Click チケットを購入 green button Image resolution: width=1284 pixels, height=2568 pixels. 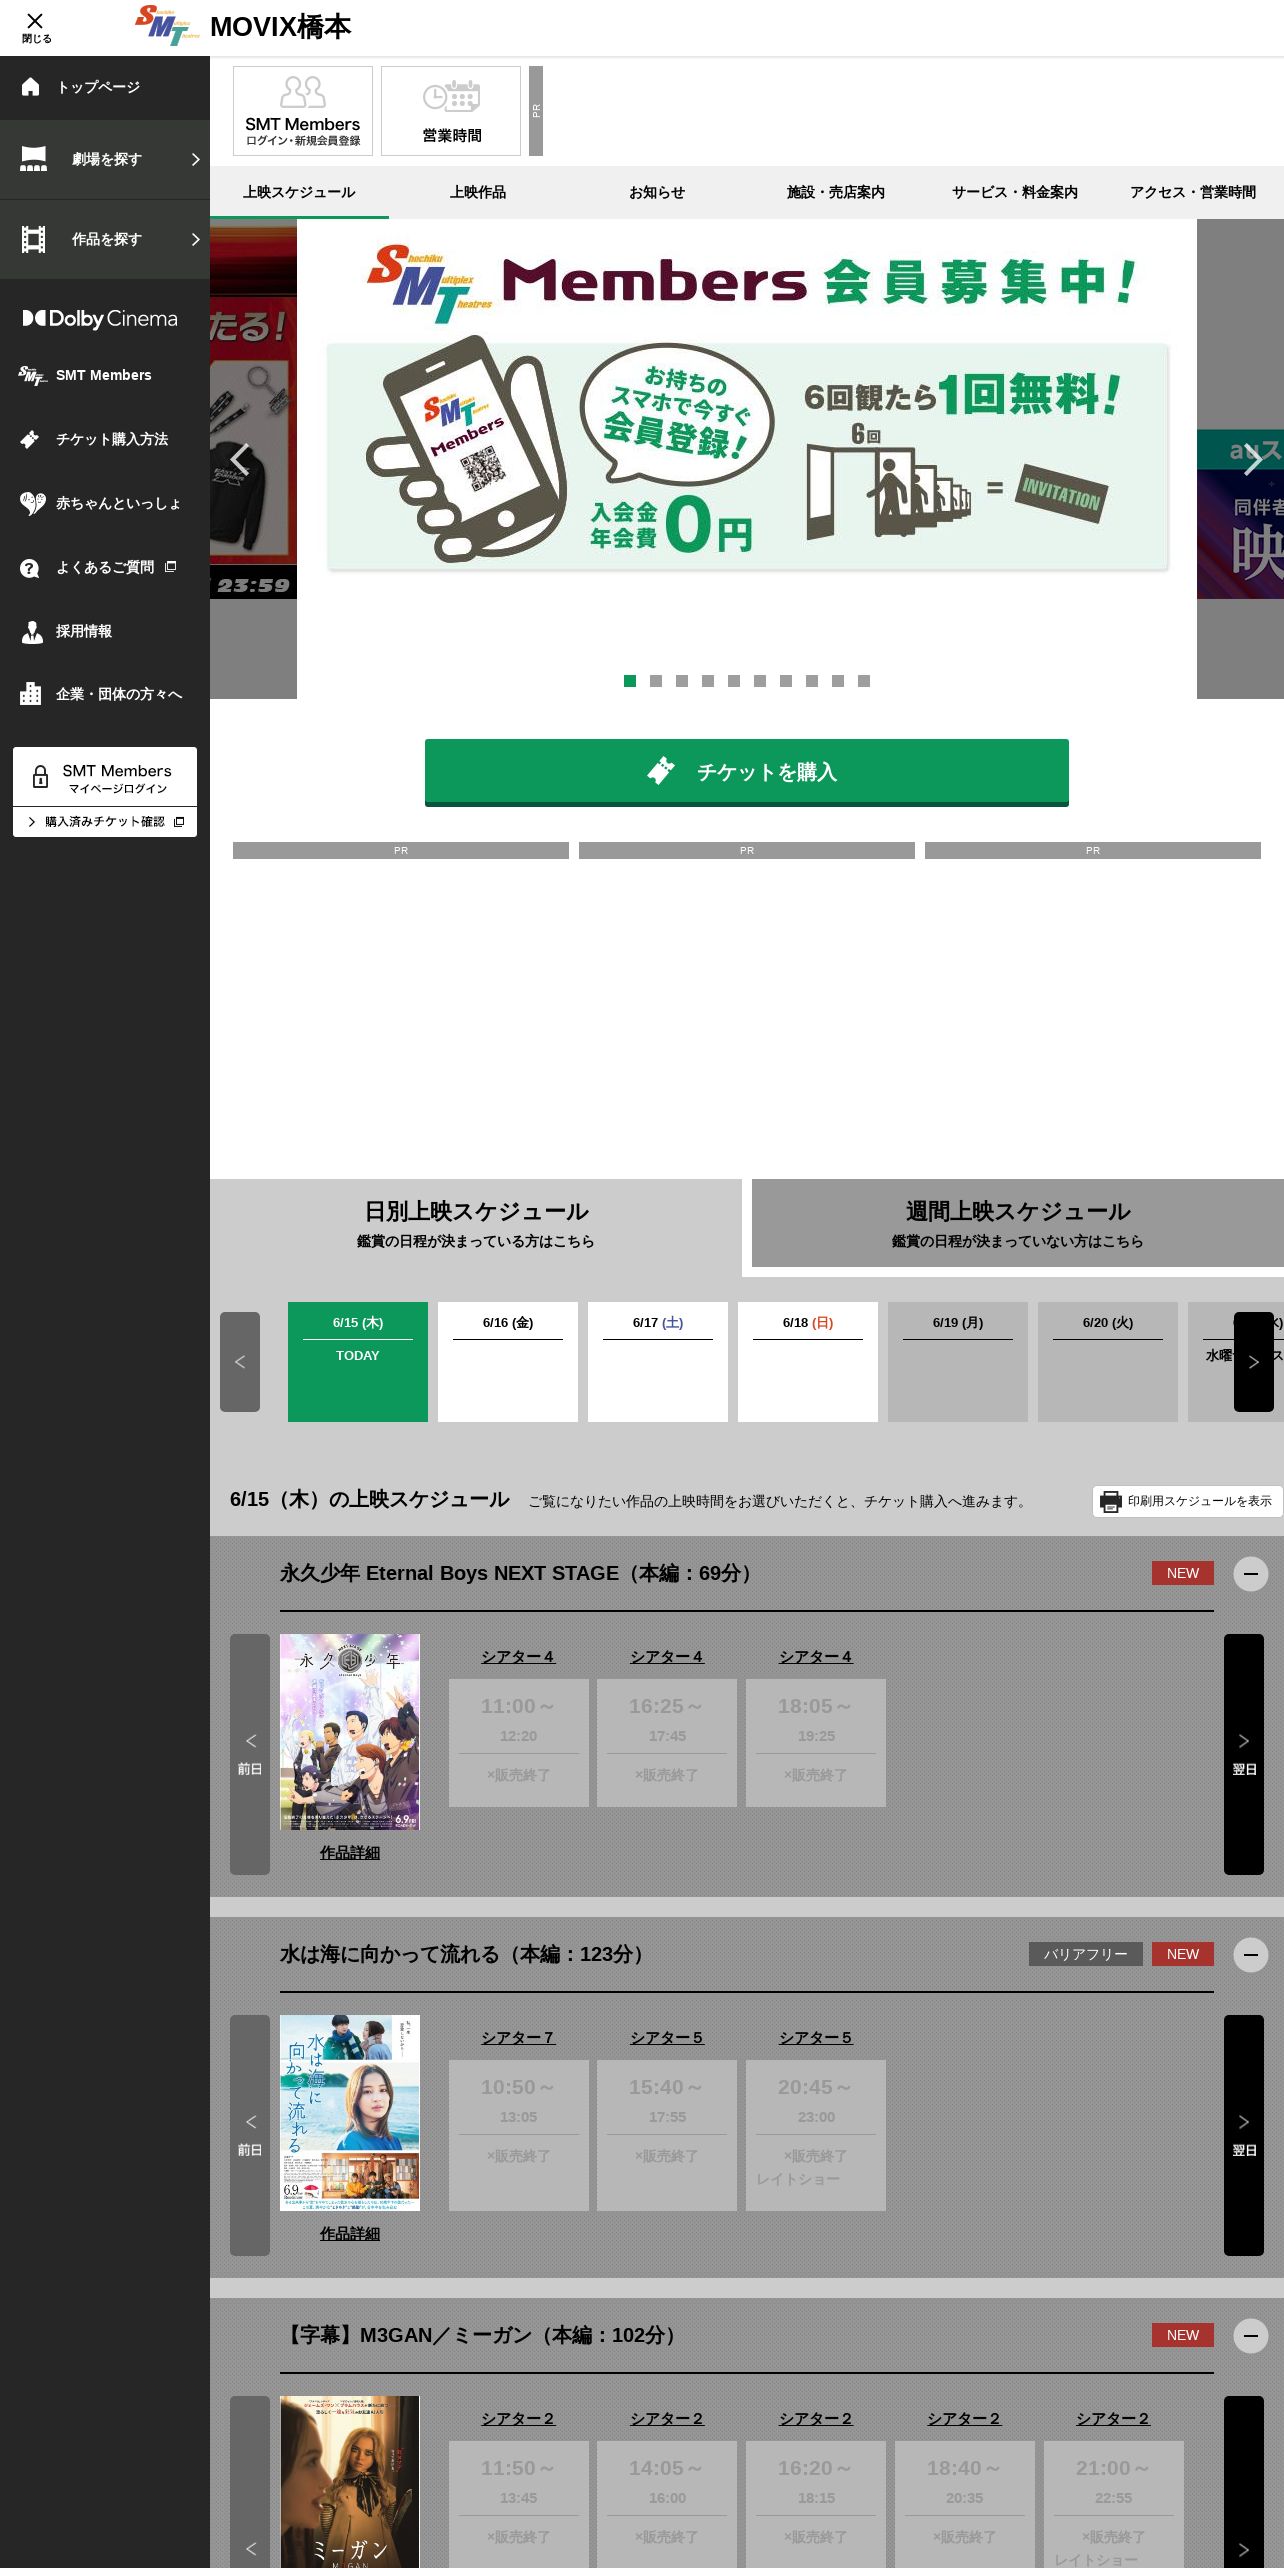747,772
